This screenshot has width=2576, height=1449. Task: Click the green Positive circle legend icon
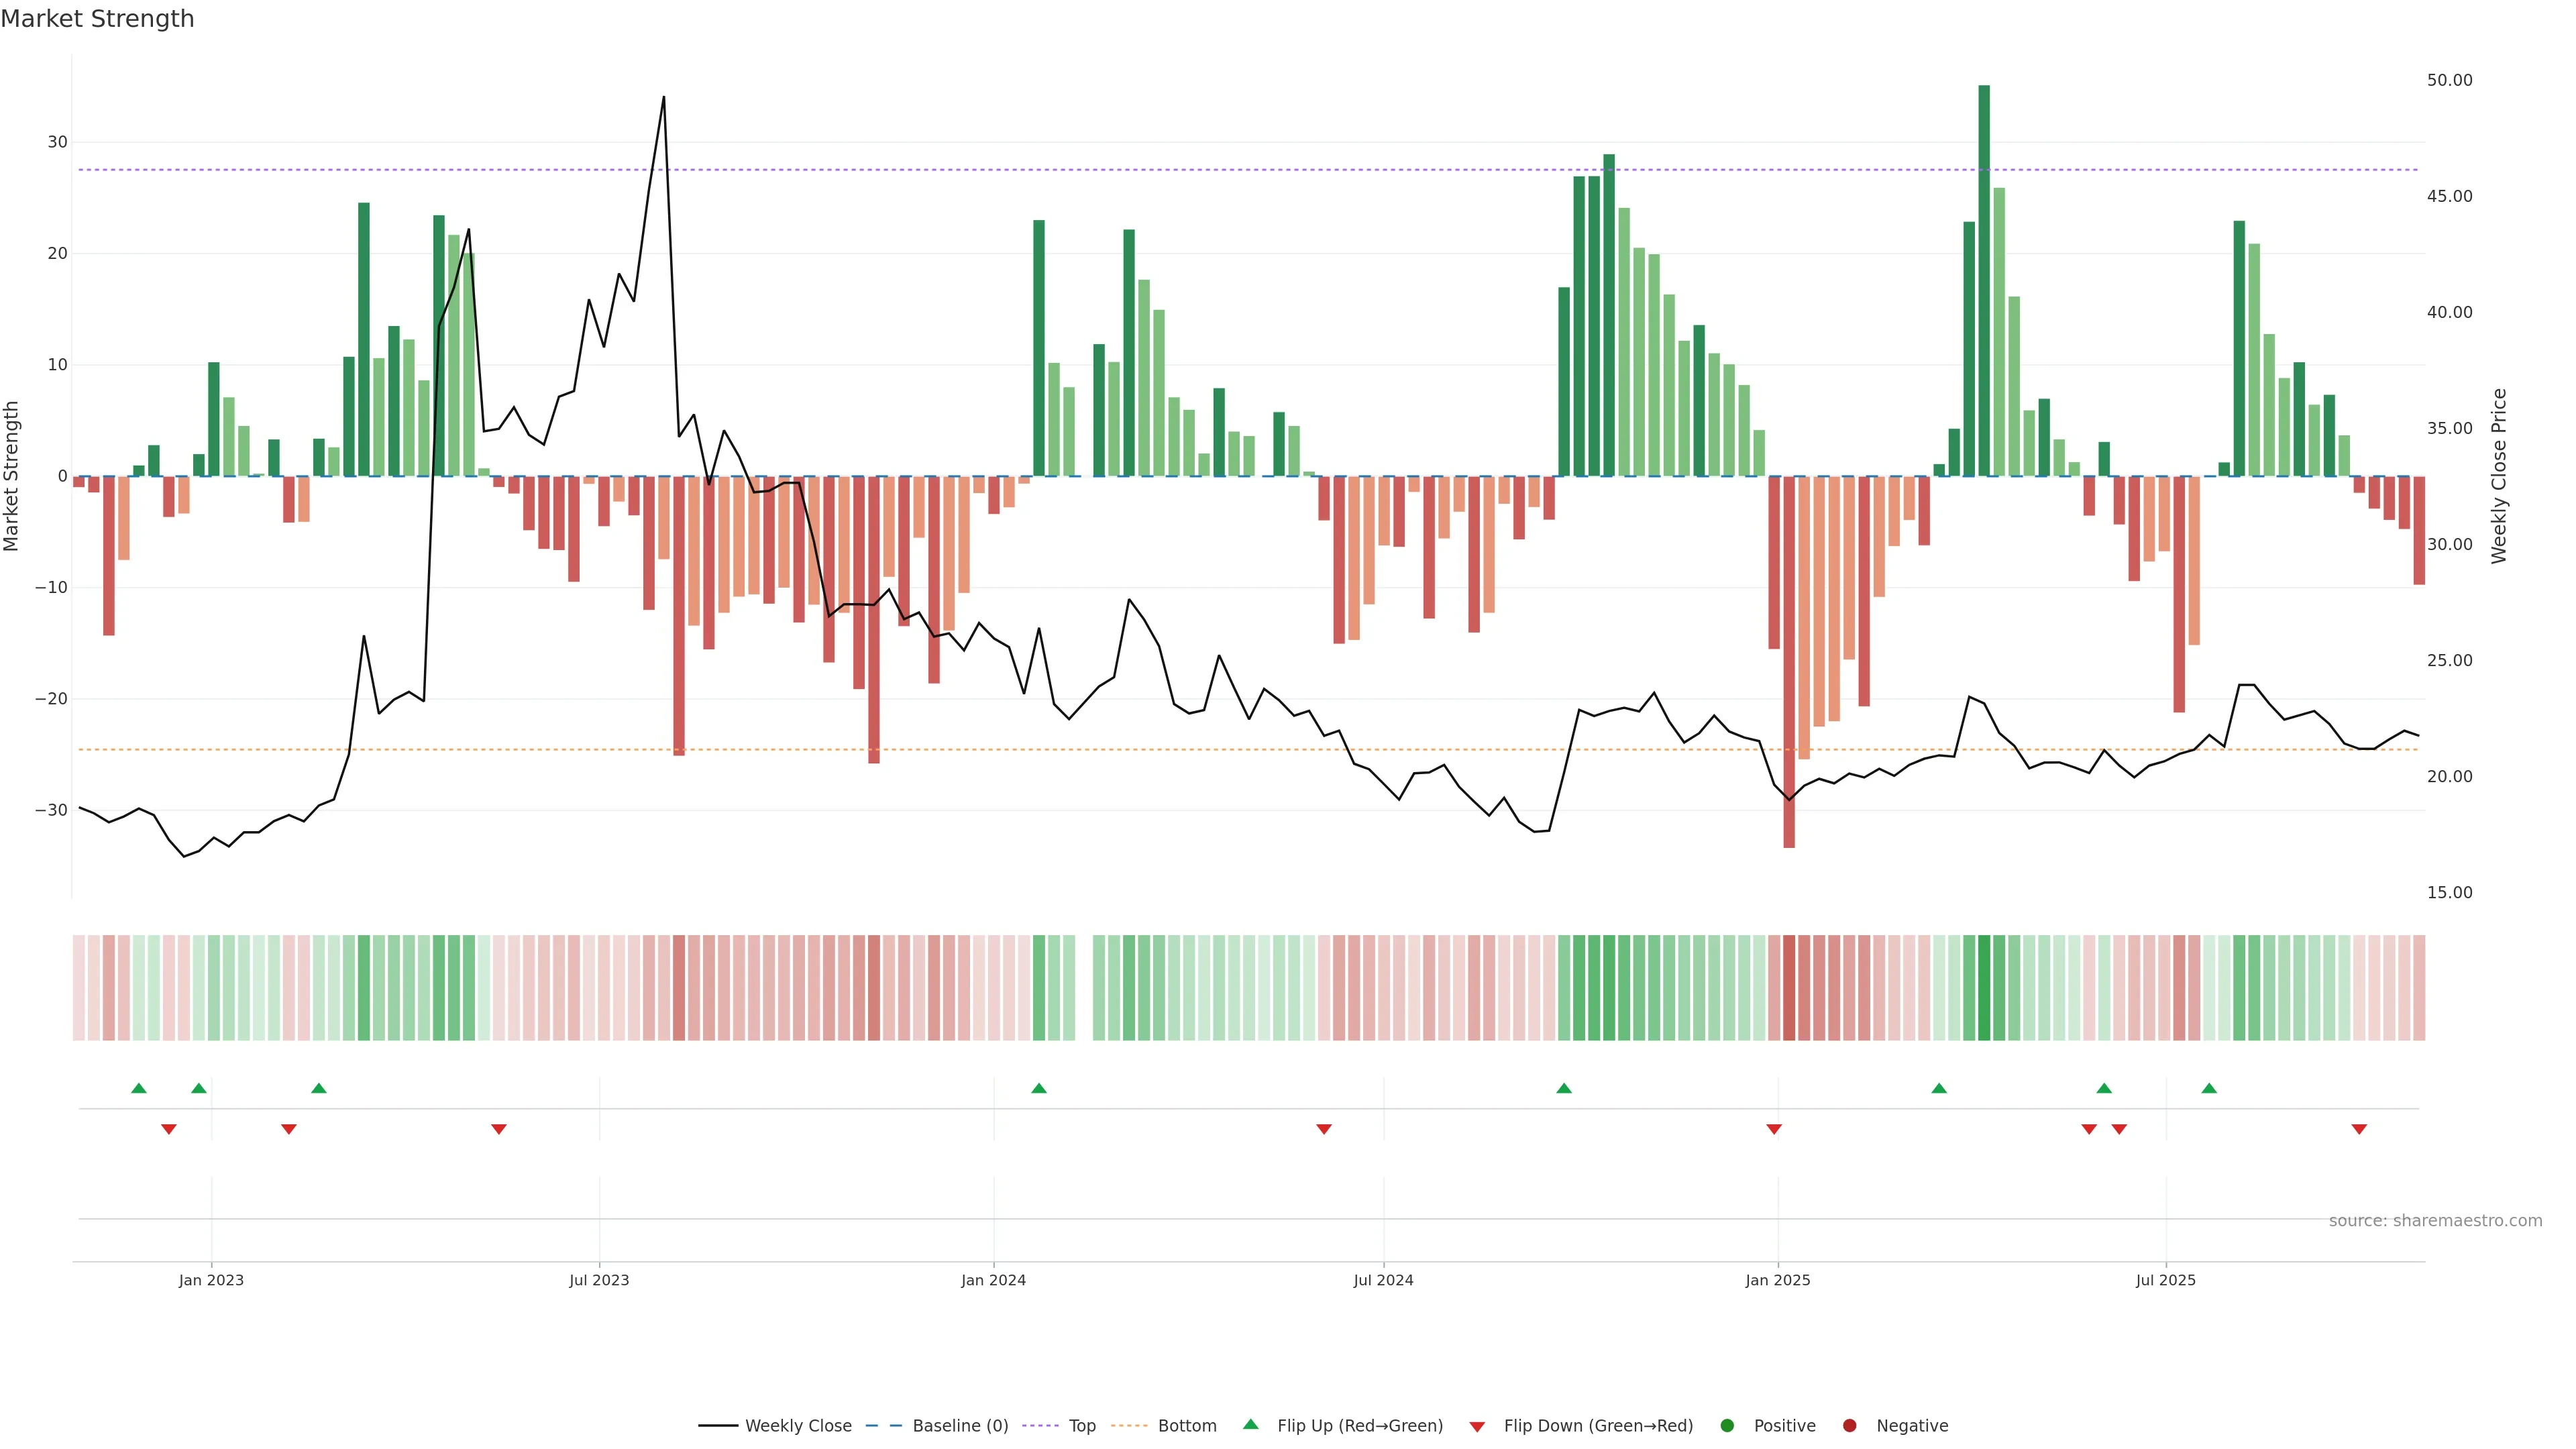(1727, 1426)
